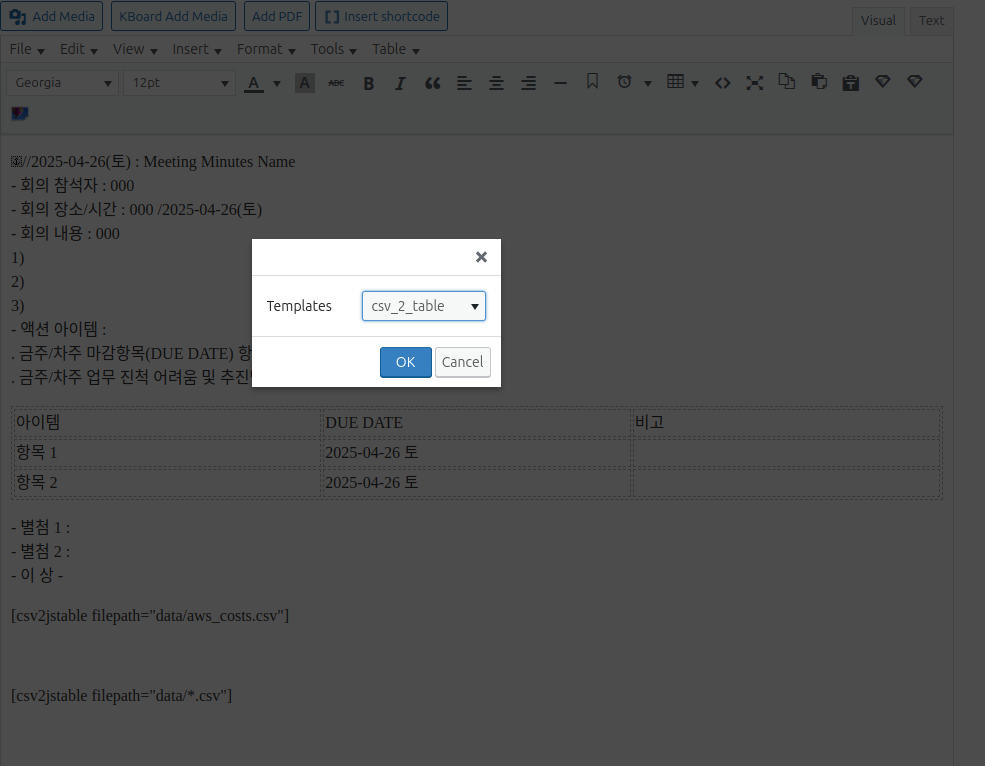Image resolution: width=985 pixels, height=766 pixels.
Task: Insert a horizontal line
Action: coord(560,83)
